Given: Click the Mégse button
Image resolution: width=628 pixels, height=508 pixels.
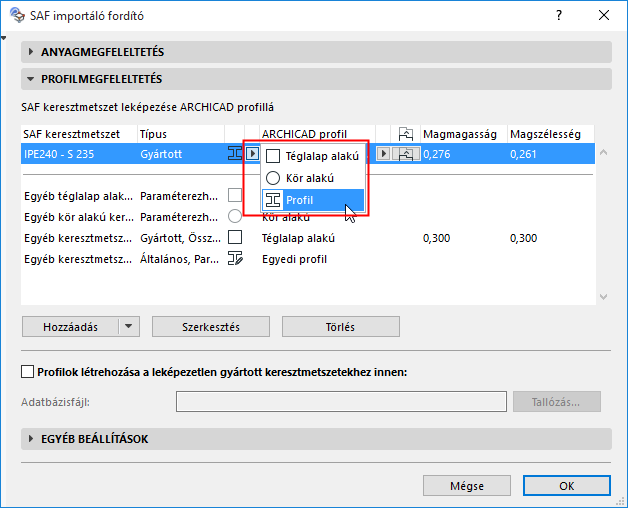Looking at the screenshot, I should tap(467, 486).
